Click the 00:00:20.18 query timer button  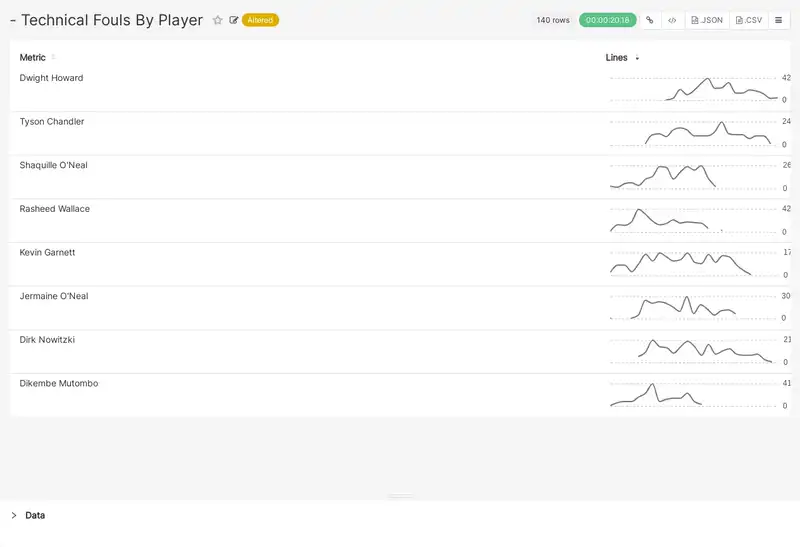(607, 20)
